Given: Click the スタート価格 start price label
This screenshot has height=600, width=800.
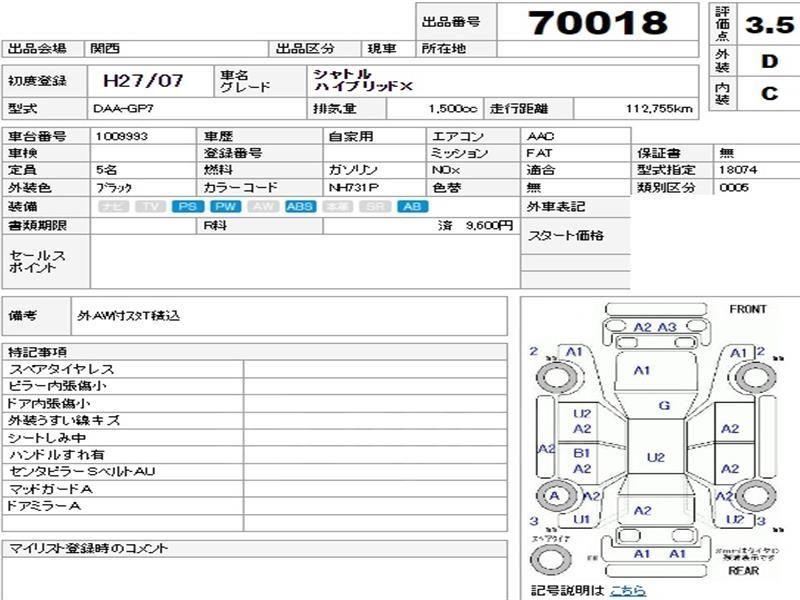Looking at the screenshot, I should 566,236.
